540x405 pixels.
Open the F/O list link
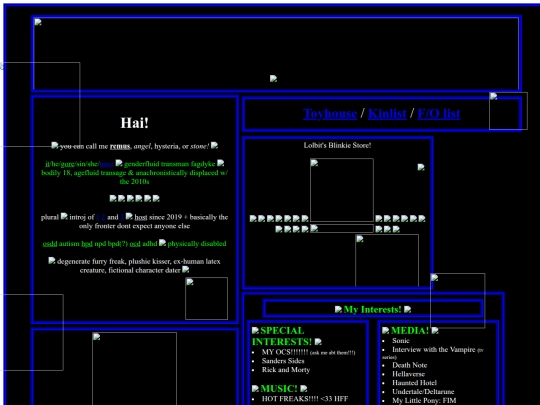coord(438,113)
